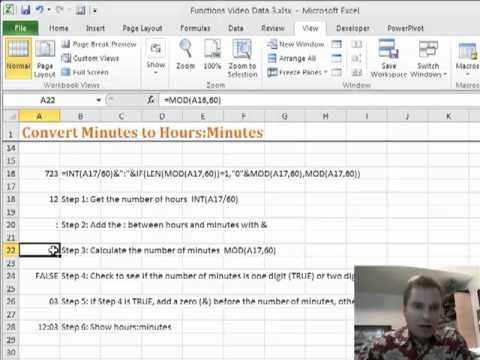This screenshot has width=480, height=360.
Task: Select the Normal workbook view
Action: (x=19, y=58)
